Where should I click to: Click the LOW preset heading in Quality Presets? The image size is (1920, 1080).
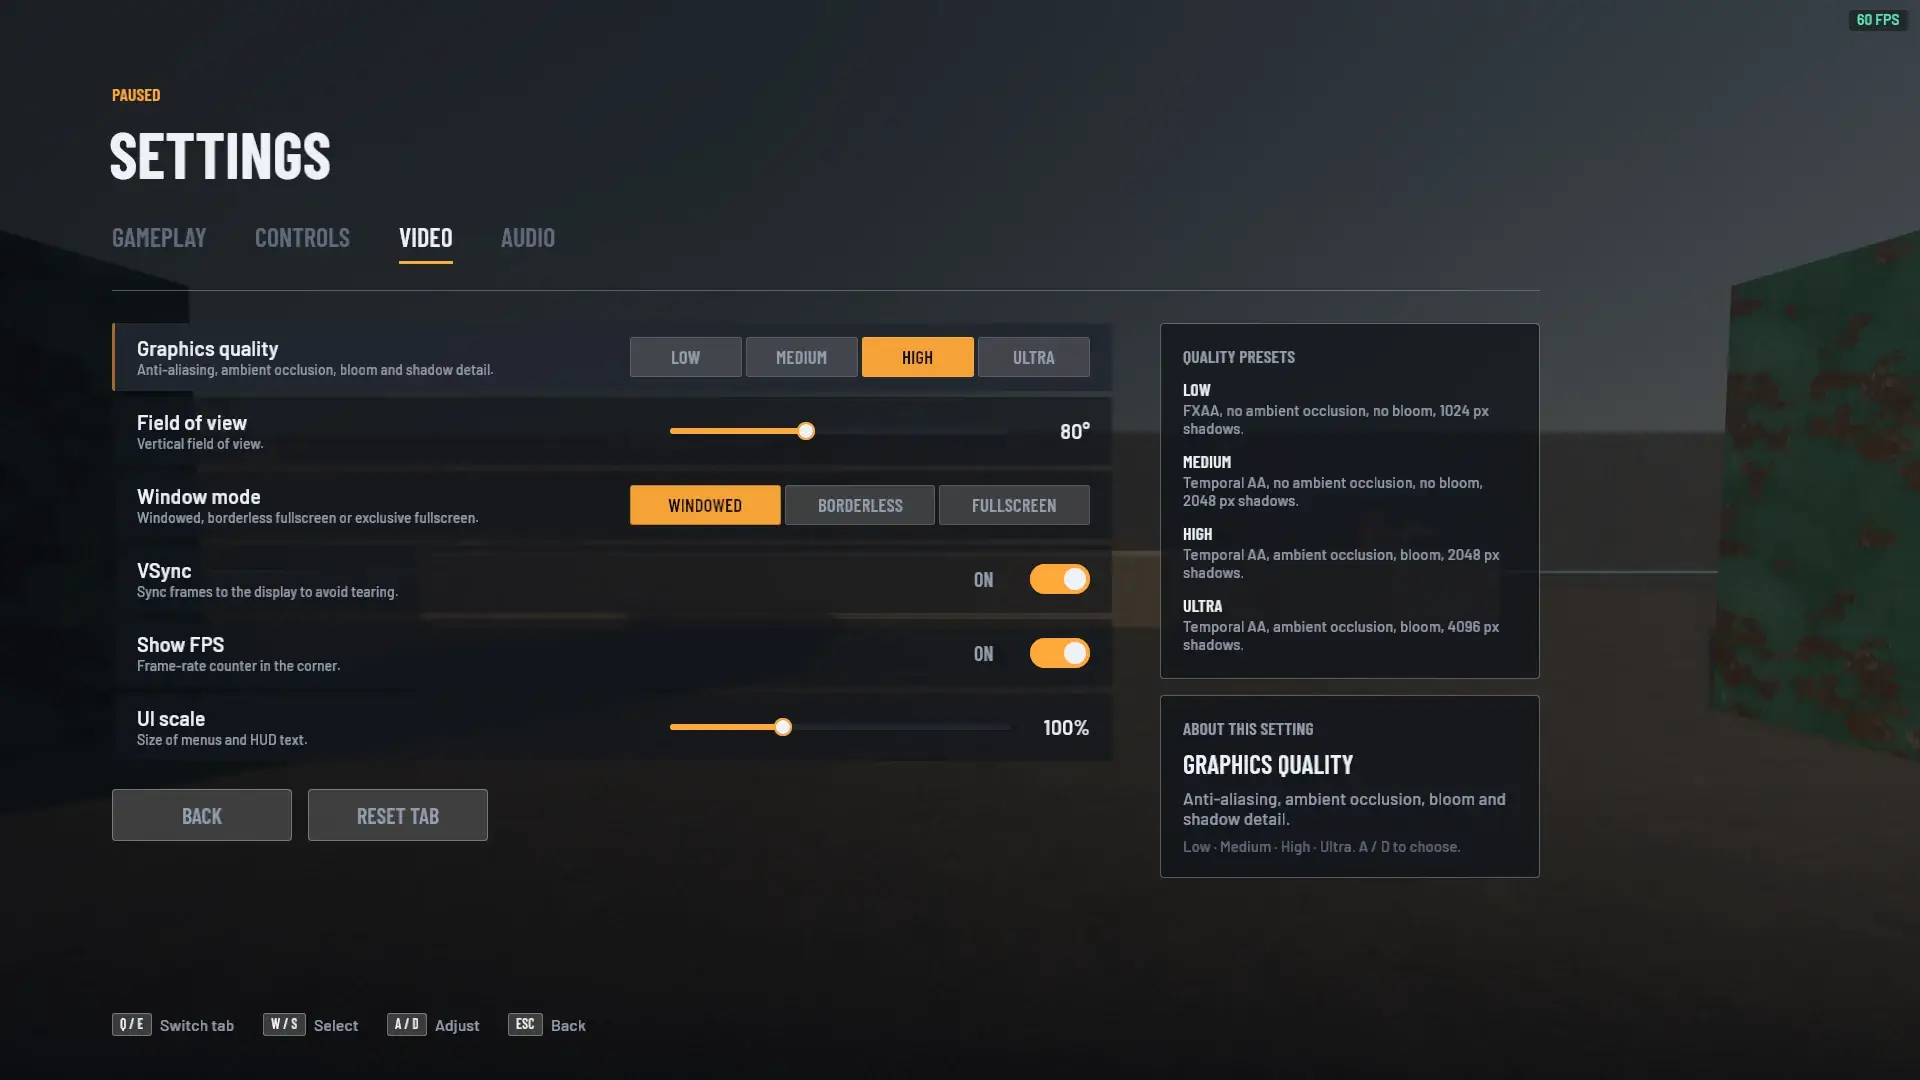coord(1197,390)
